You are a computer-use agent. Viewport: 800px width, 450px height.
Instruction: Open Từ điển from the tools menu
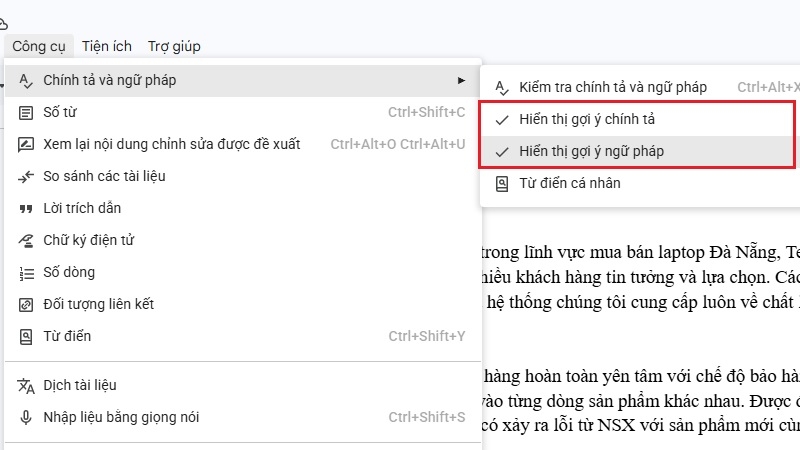(243, 336)
